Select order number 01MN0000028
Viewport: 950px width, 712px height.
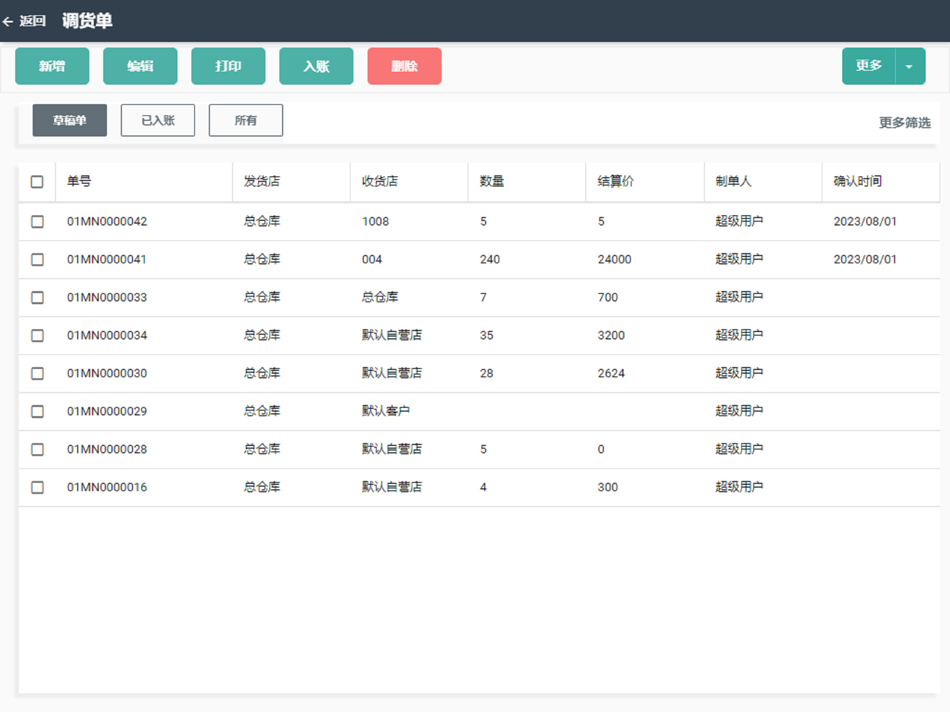click(x=107, y=449)
